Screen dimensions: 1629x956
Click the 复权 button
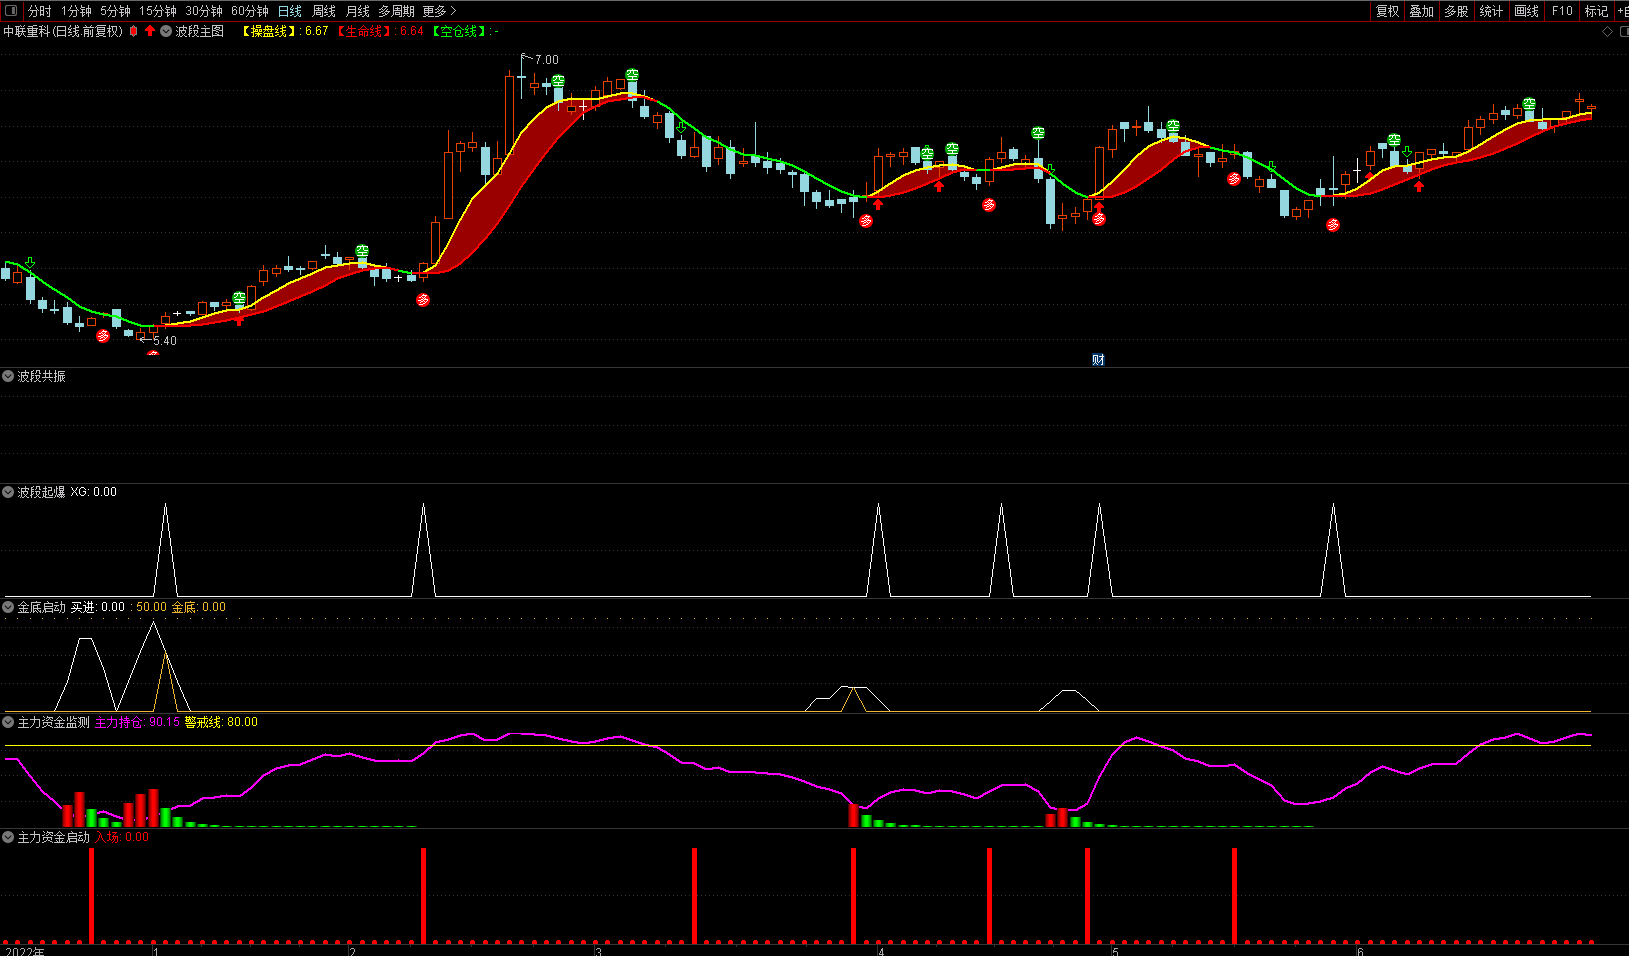[1388, 11]
